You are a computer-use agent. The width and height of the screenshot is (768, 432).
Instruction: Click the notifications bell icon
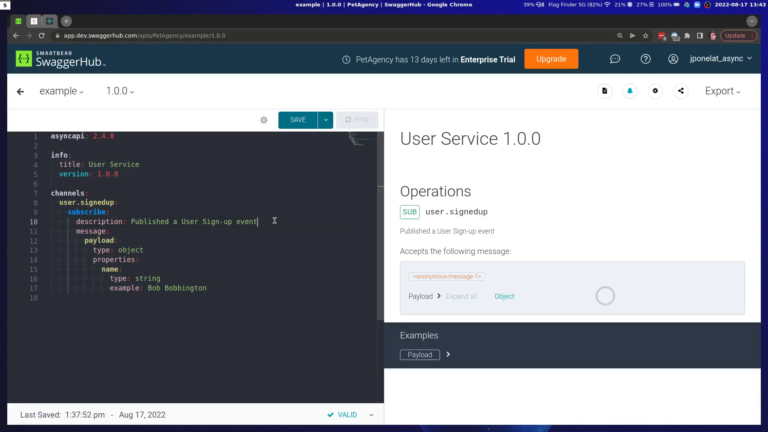pyautogui.click(x=630, y=91)
